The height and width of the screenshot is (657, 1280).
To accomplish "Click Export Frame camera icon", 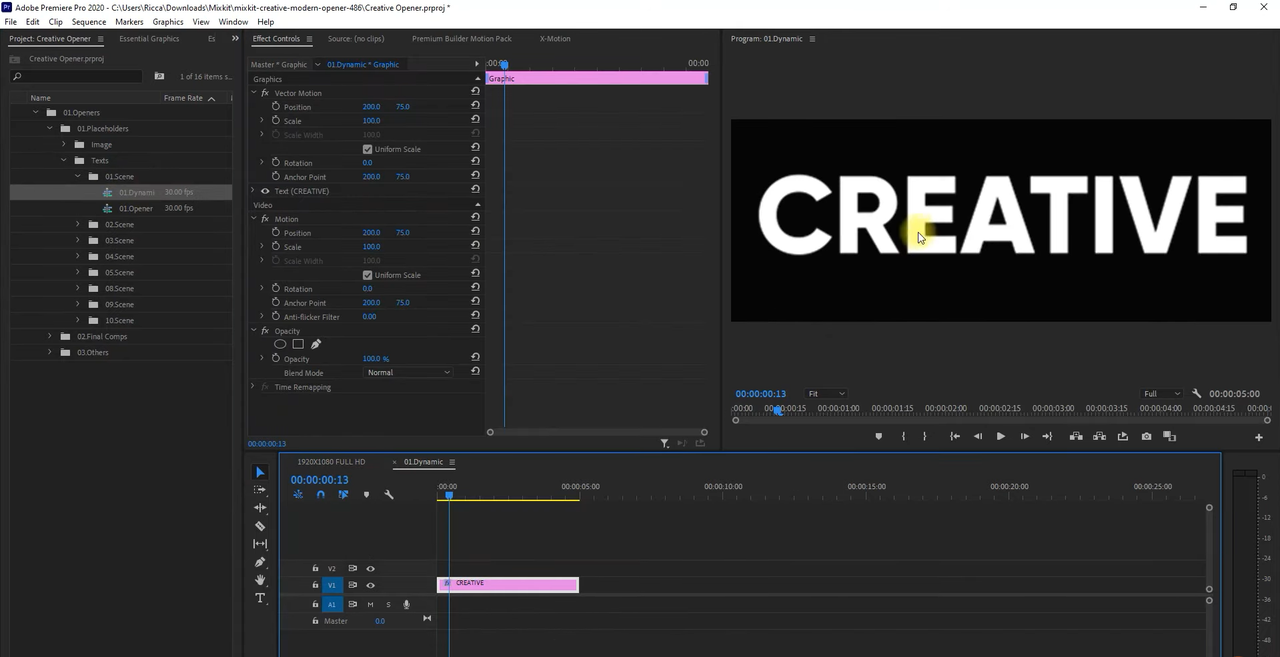I will coord(1146,436).
